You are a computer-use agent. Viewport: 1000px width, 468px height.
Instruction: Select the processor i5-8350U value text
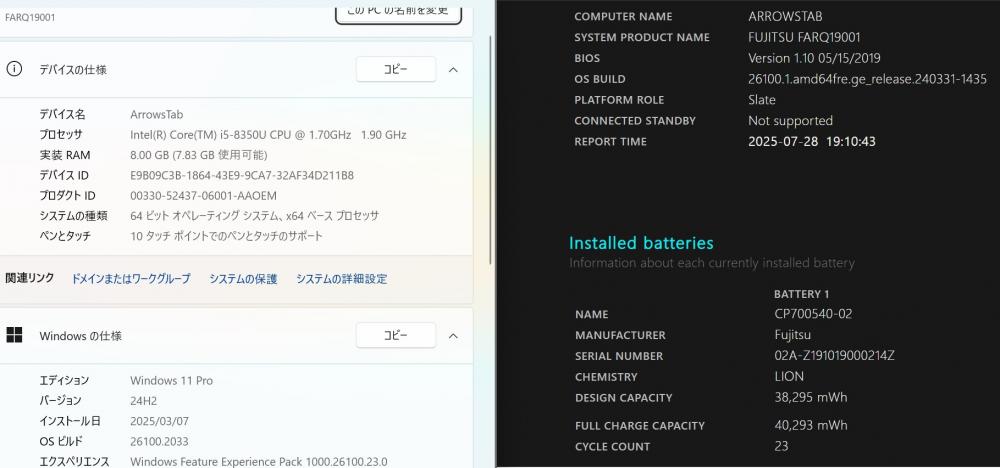(x=268, y=135)
